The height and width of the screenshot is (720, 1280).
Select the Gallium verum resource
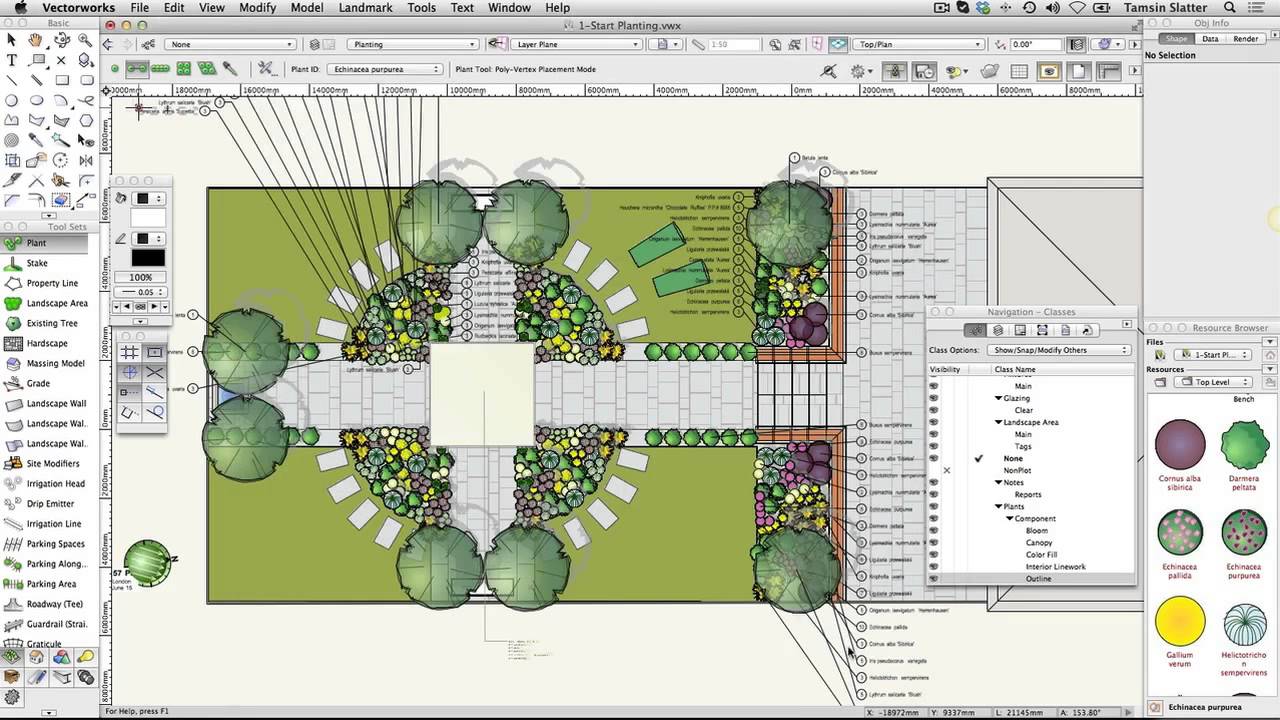coord(1180,632)
